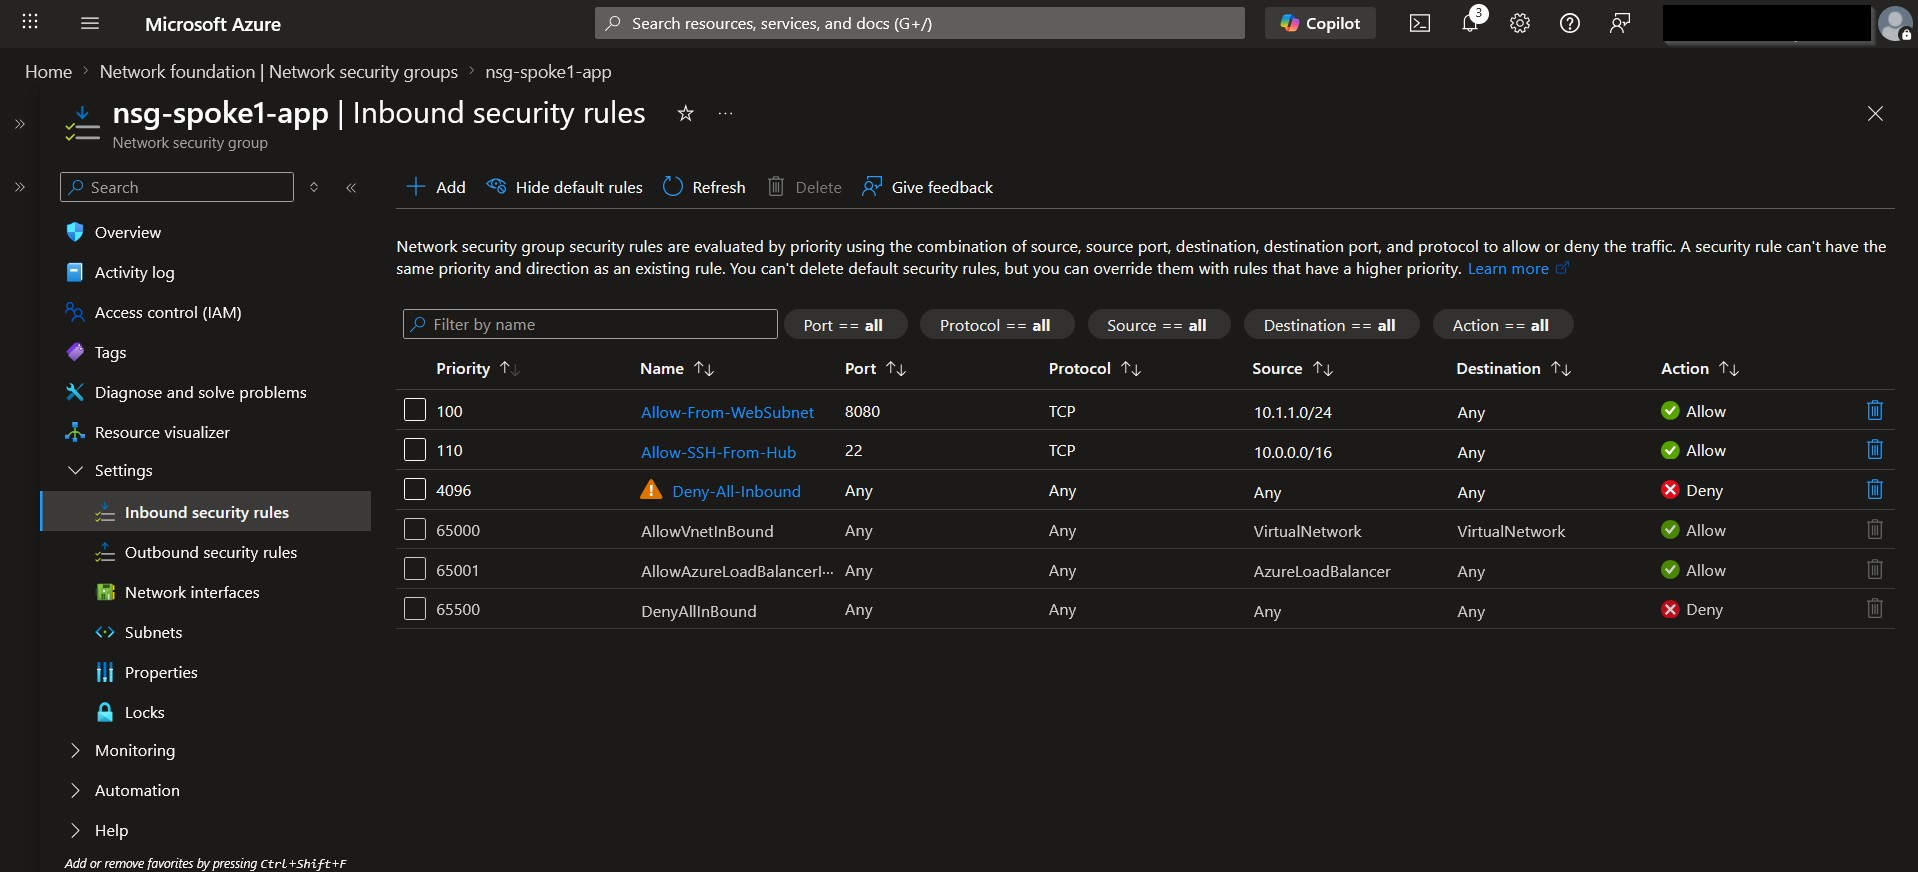This screenshot has width=1918, height=872.
Task: Favorite this page with the star icon
Action: [685, 113]
